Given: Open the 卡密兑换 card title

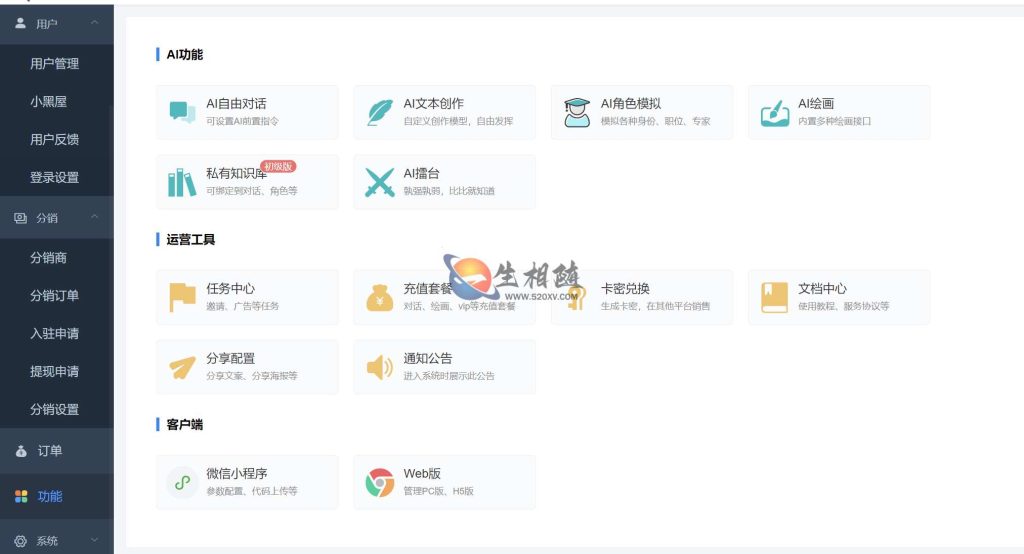Looking at the screenshot, I should (625, 288).
